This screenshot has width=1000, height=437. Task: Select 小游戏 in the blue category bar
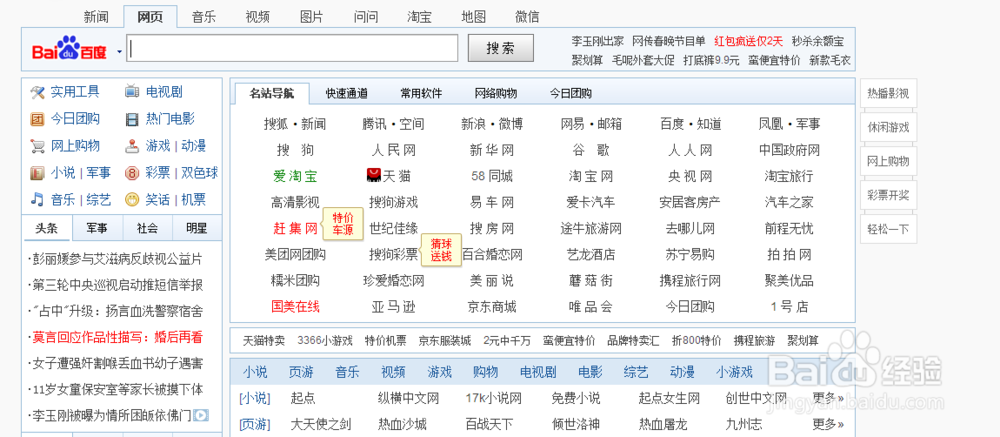click(x=734, y=372)
